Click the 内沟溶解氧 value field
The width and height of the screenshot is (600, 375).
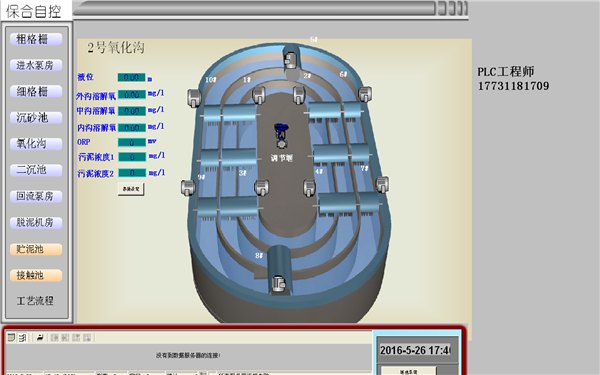pos(132,127)
